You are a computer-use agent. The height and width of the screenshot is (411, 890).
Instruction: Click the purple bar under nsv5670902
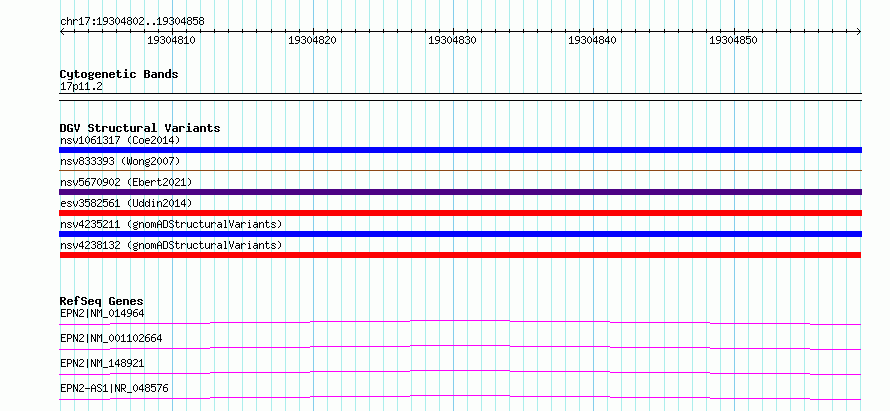pyautogui.click(x=460, y=192)
